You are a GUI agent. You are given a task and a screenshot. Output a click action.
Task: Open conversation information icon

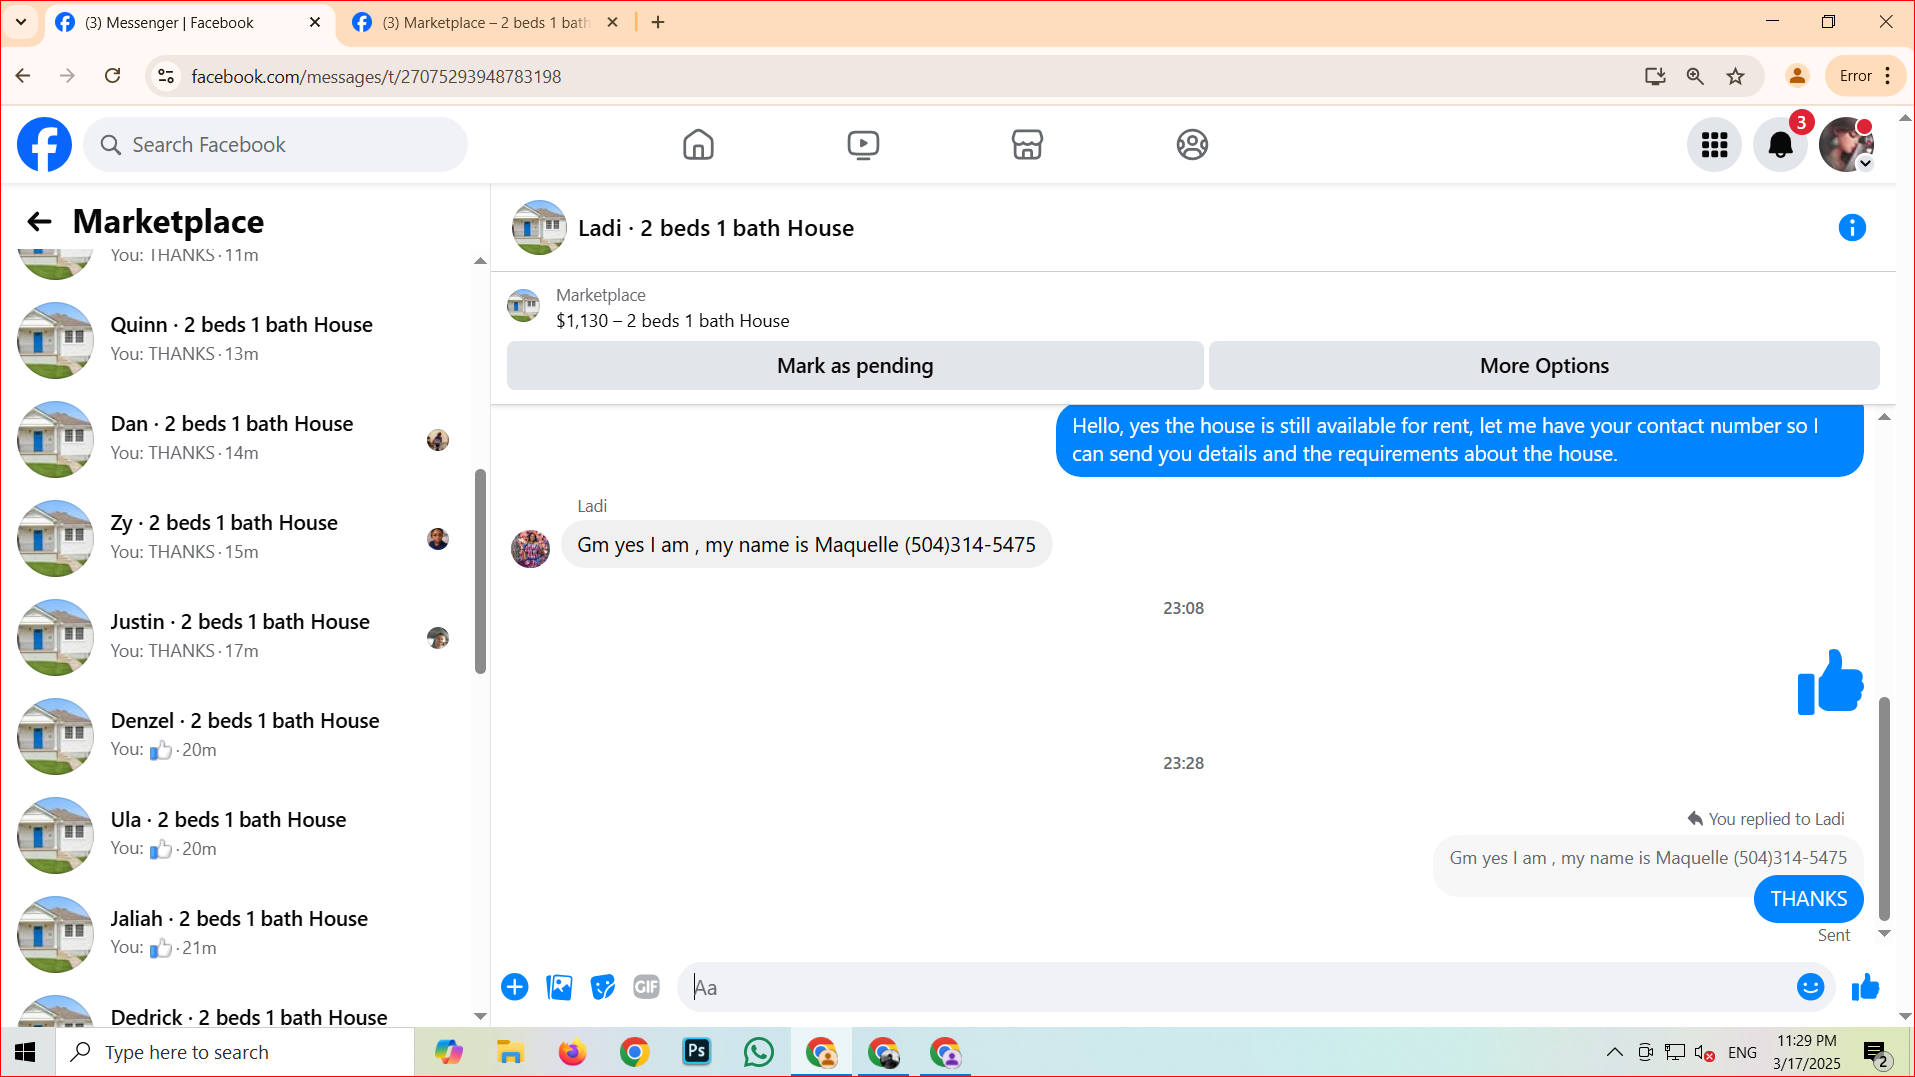pyautogui.click(x=1852, y=228)
